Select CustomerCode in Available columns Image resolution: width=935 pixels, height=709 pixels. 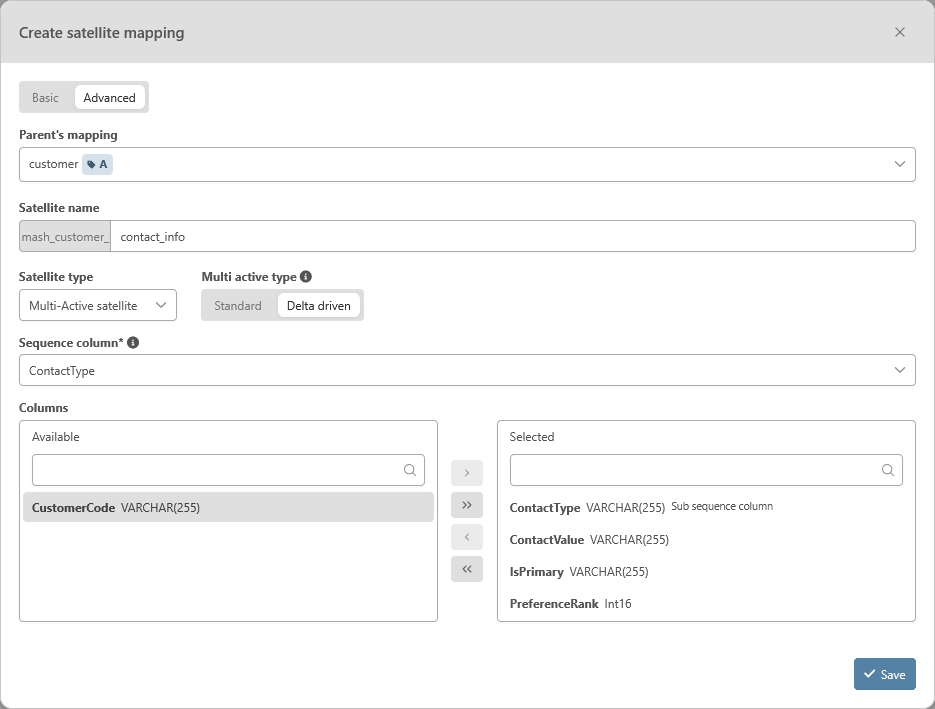[x=228, y=507]
